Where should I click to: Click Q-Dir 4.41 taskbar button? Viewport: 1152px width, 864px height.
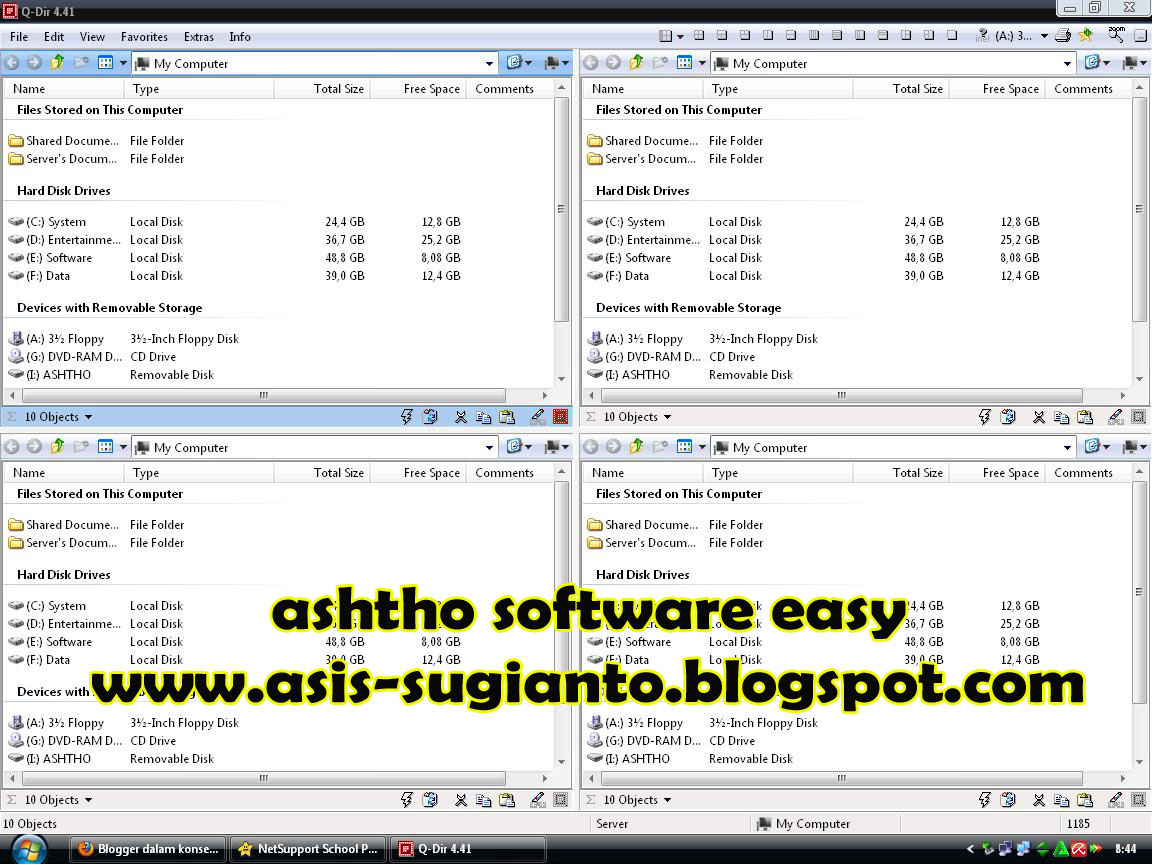(x=468, y=849)
